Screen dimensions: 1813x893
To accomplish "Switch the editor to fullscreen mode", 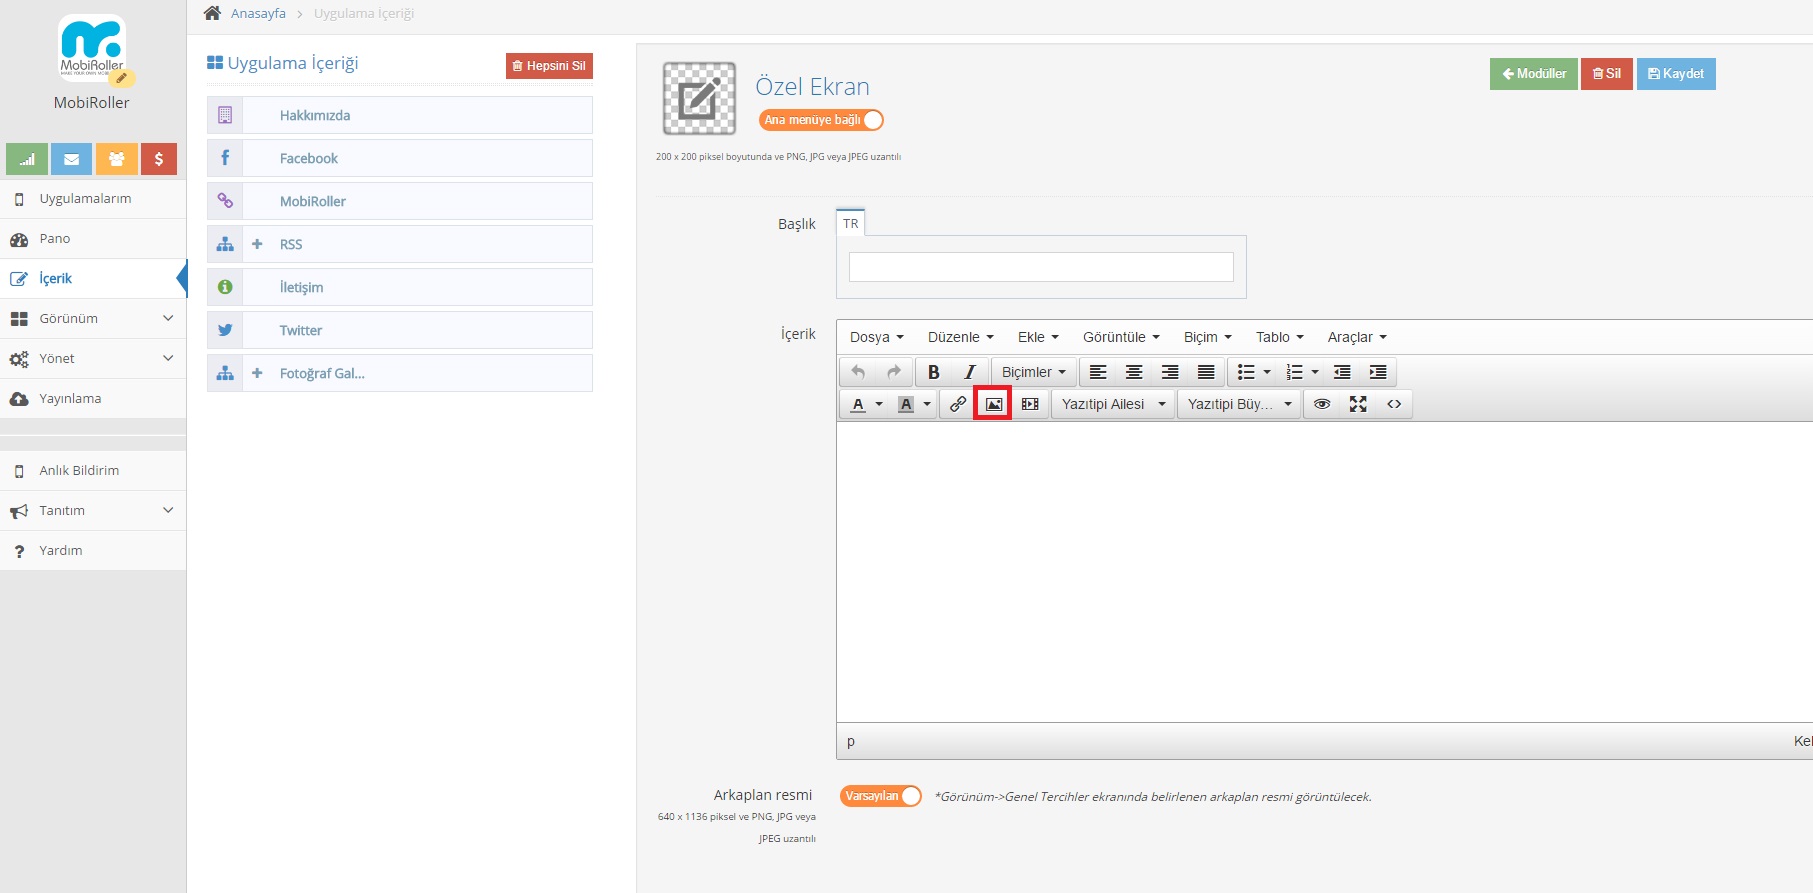I will [x=1358, y=404].
